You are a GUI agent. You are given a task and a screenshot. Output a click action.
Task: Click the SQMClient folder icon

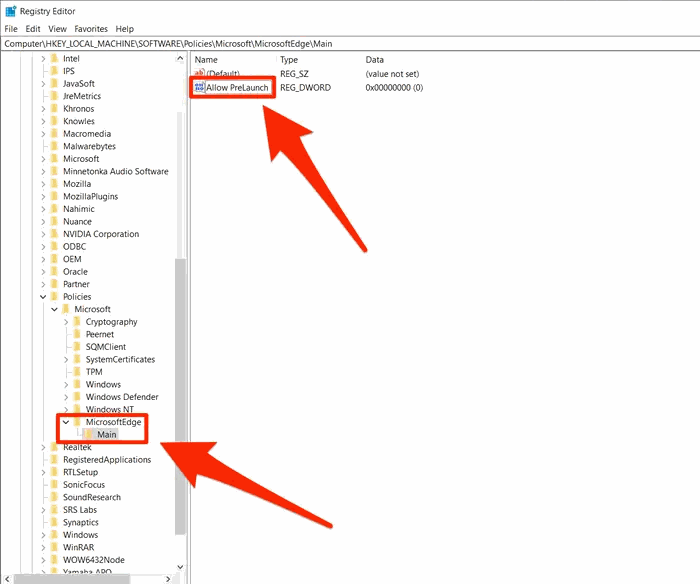coord(77,346)
